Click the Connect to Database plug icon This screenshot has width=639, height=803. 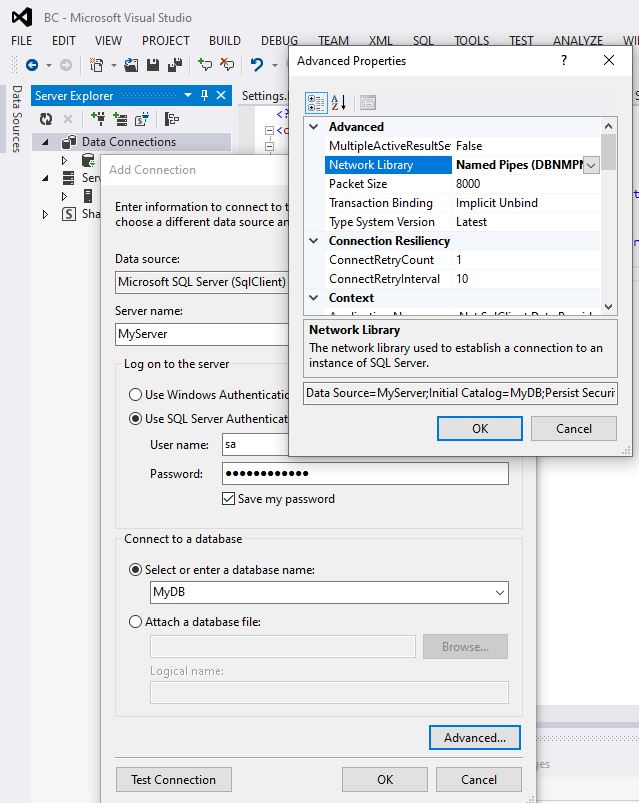coord(98,119)
